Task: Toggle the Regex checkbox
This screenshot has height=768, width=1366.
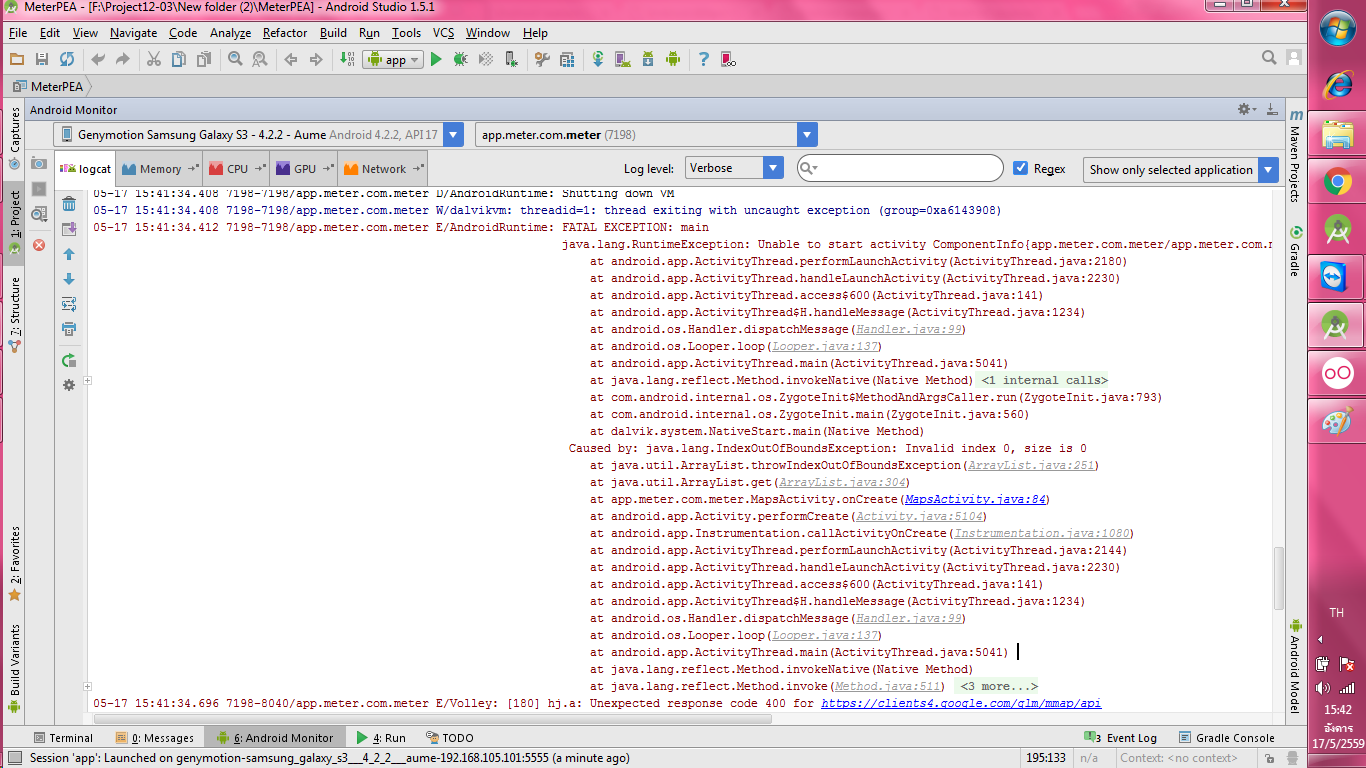Action: (x=1020, y=169)
